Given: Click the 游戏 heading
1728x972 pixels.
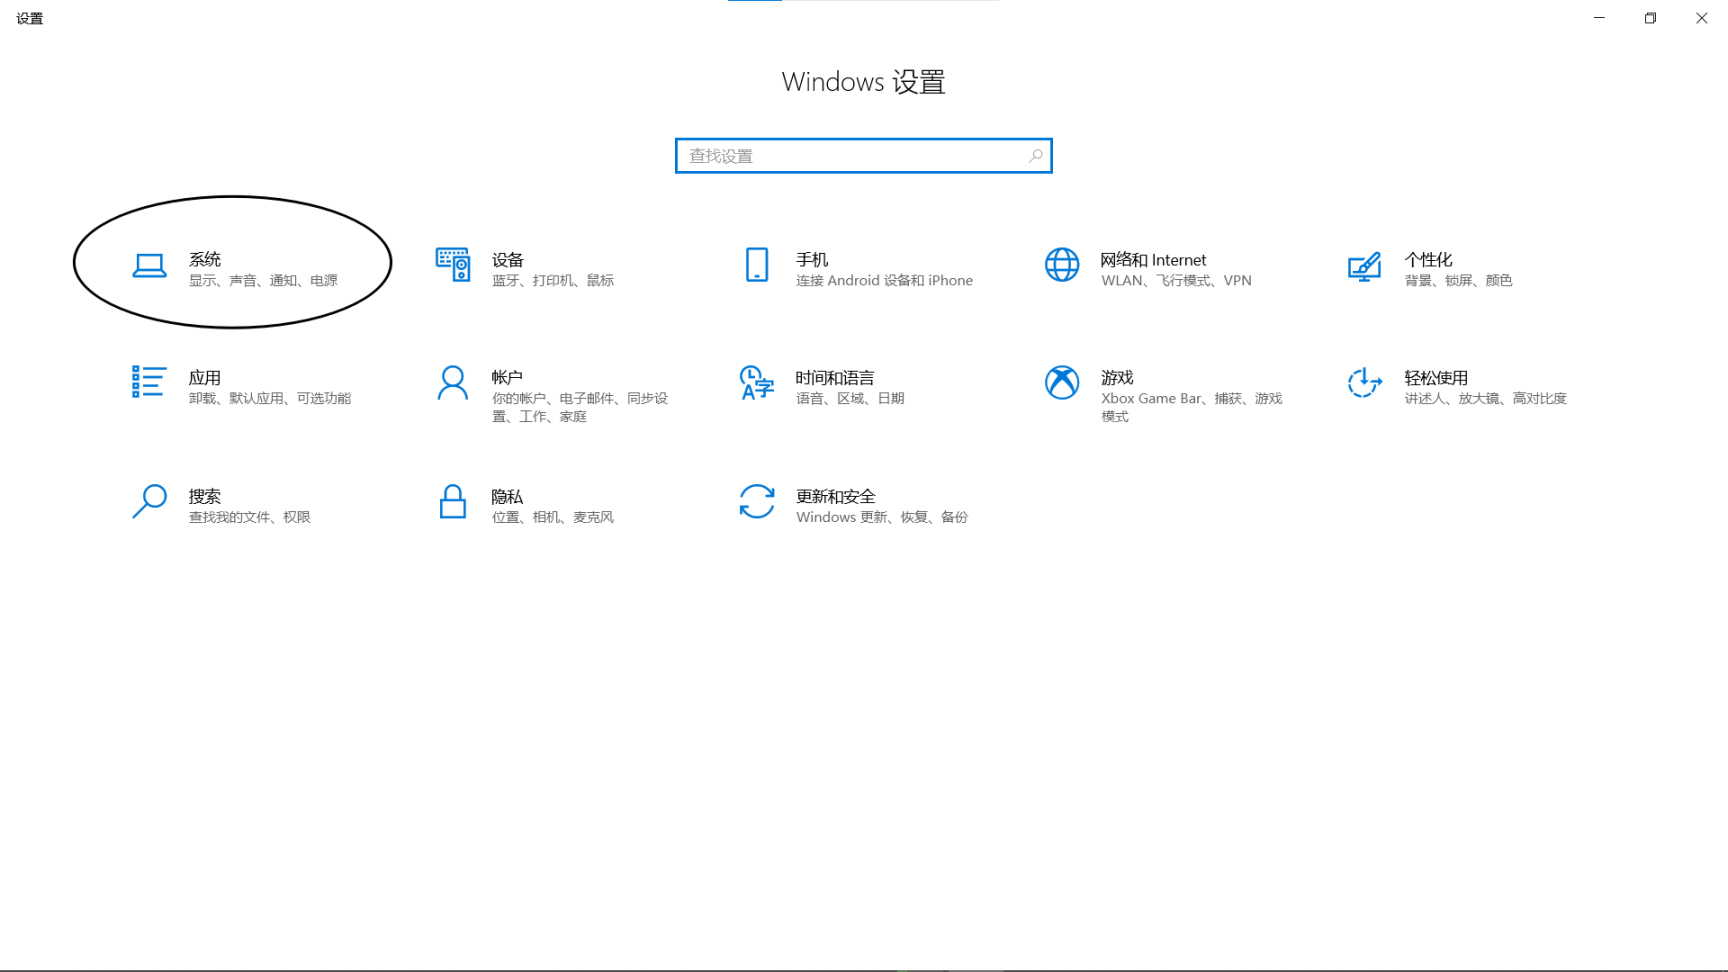Looking at the screenshot, I should pos(1117,377).
